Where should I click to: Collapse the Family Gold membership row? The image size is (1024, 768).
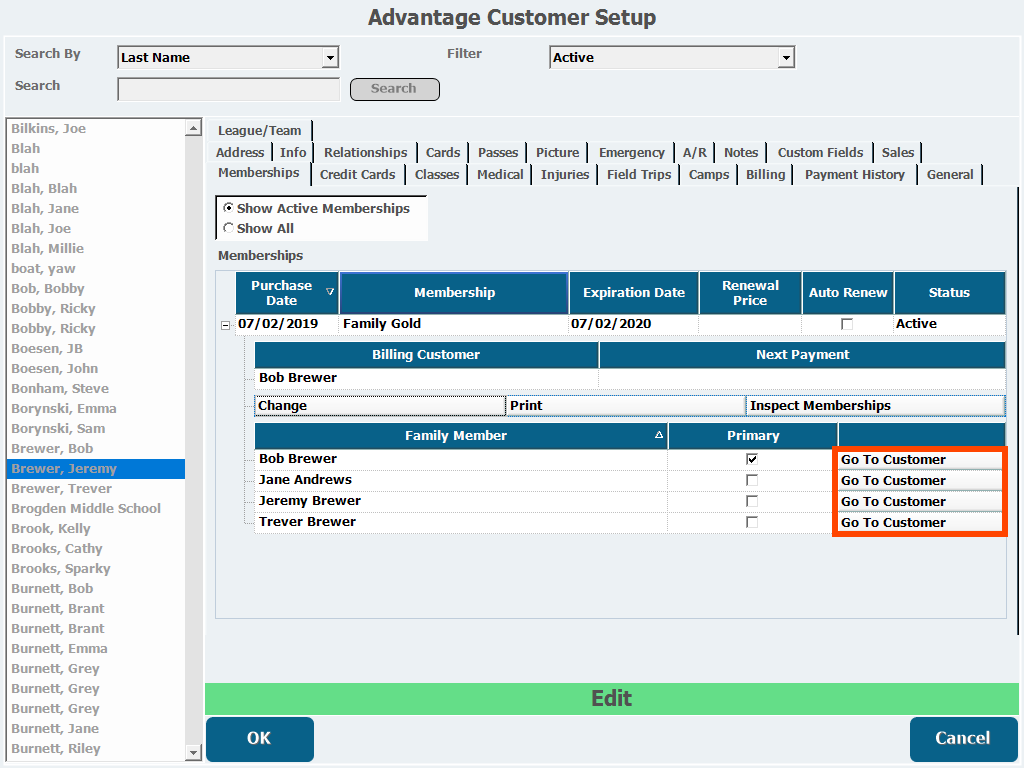pyautogui.click(x=225, y=325)
